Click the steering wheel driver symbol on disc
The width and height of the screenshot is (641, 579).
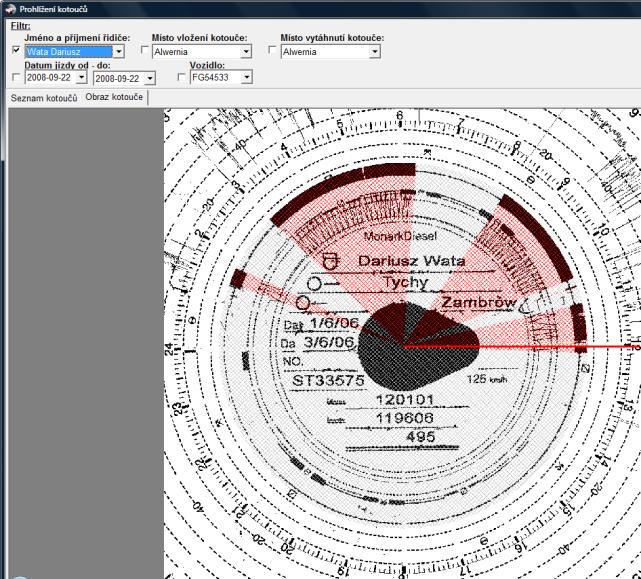point(331,260)
